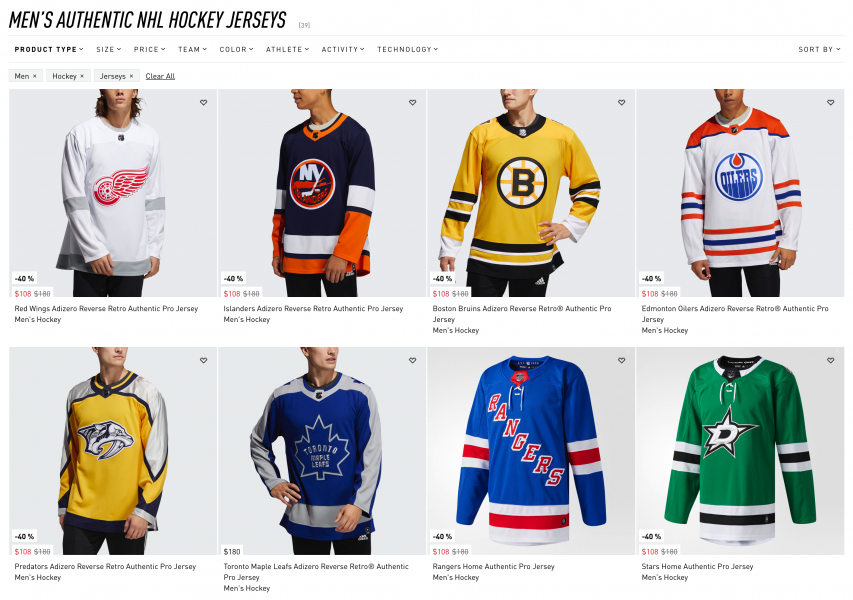This screenshot has width=853, height=600.
Task: Click the heart icon on the Predators jersey
Action: [x=203, y=360]
